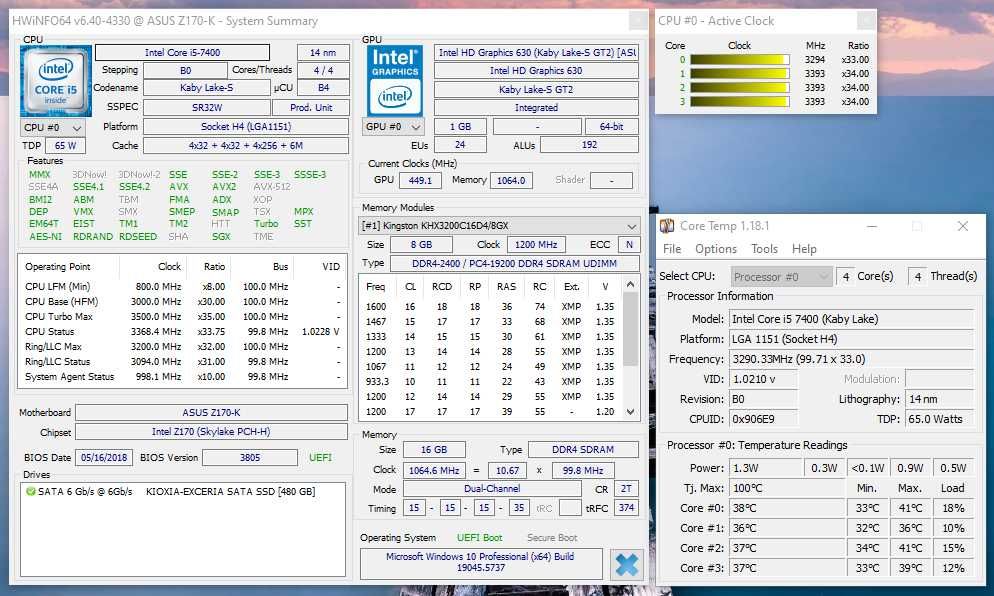This screenshot has width=994, height=596.
Task: Click the CPU Turbo Max operating point row
Action: tap(183, 316)
